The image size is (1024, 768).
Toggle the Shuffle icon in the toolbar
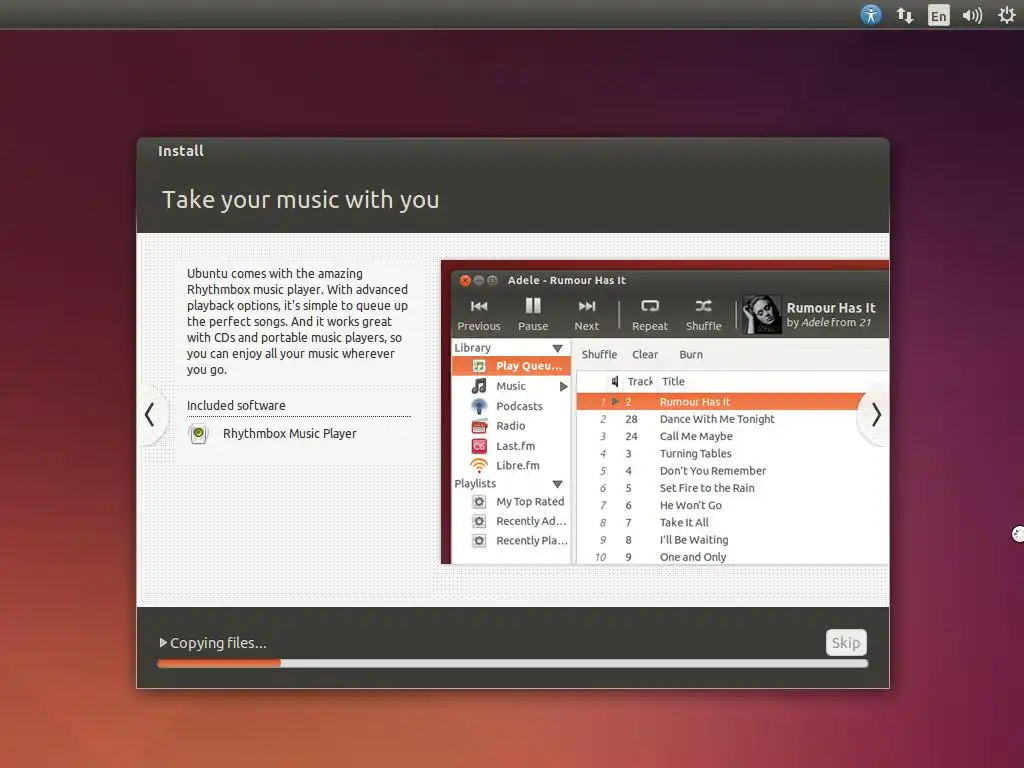pos(703,306)
